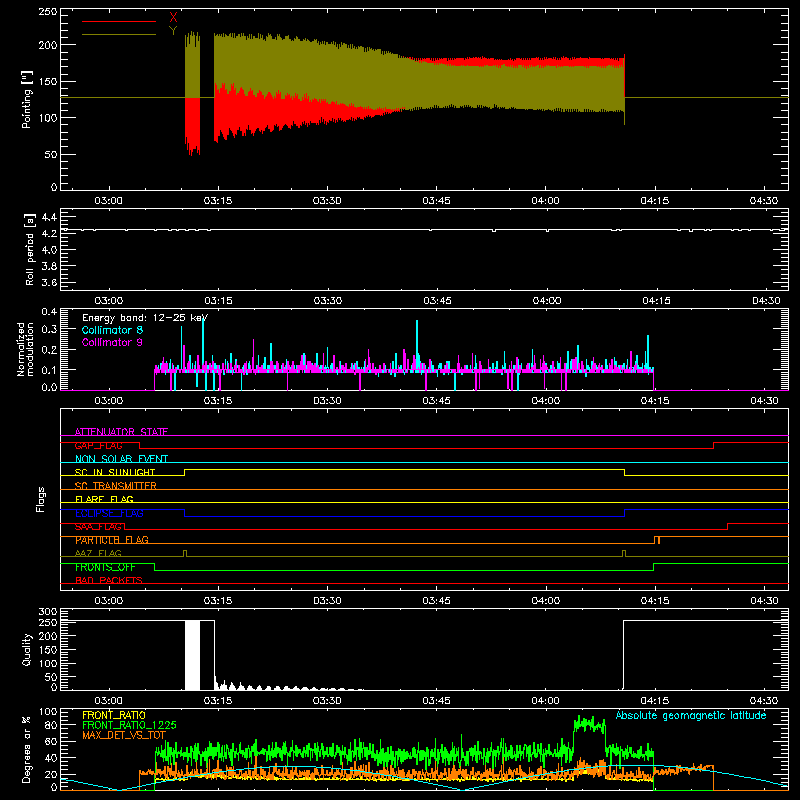Select the red BAD_PACKETS label
Viewport: 800px width, 800px height.
[x=109, y=580]
